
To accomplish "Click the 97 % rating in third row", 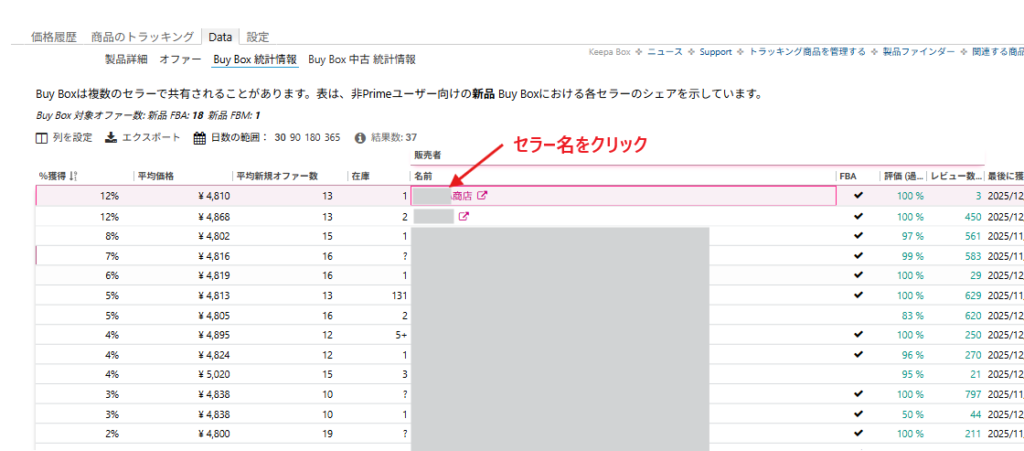I will [910, 236].
